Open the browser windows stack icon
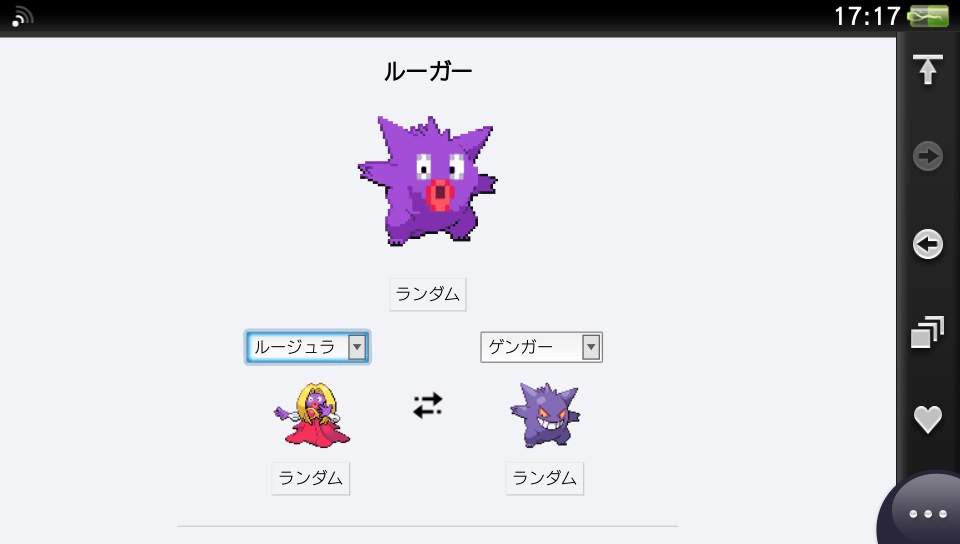Screen dimensions: 960x544 (x=928, y=332)
